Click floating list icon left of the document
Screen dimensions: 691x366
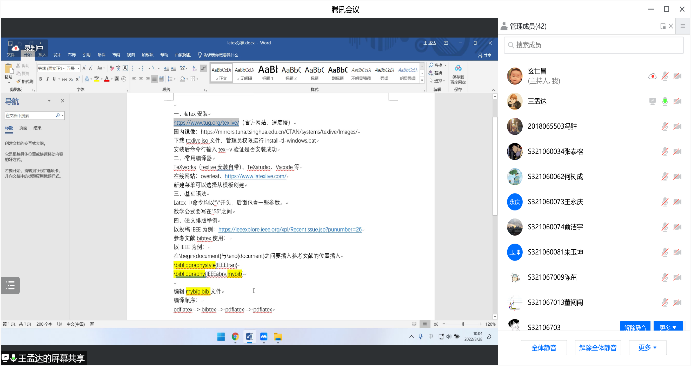click(11, 285)
